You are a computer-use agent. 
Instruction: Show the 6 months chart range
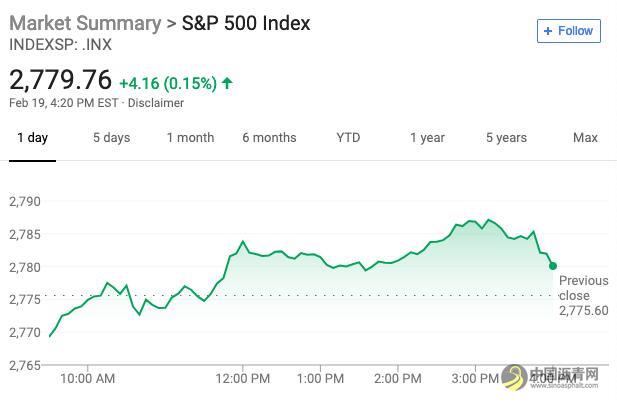pyautogui.click(x=269, y=138)
